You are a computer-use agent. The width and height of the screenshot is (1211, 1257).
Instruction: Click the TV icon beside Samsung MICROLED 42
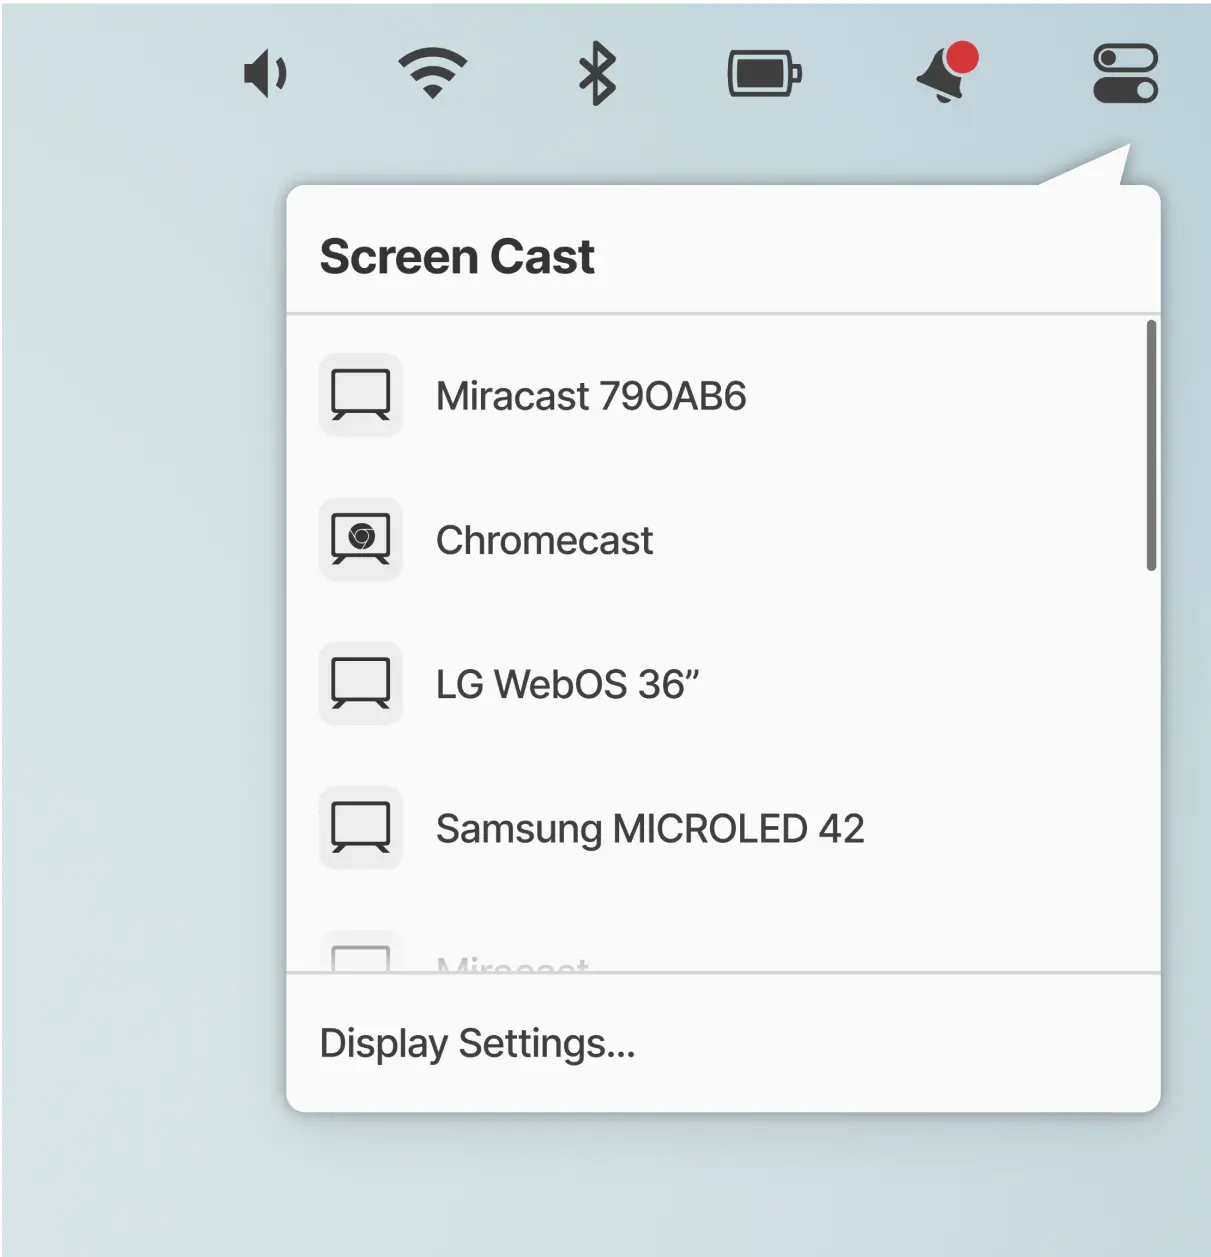360,828
